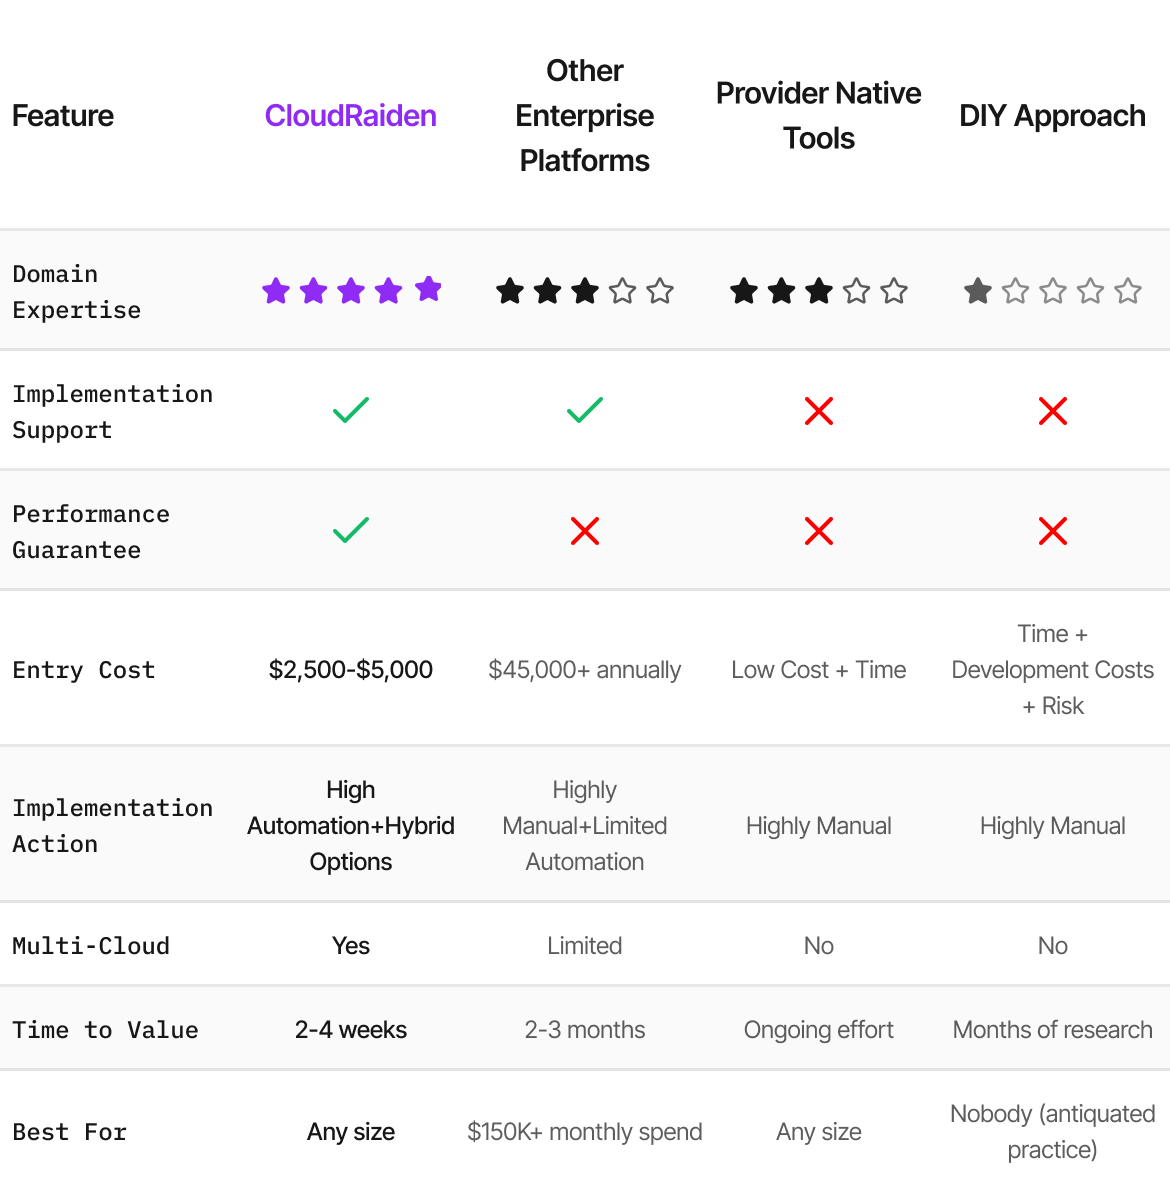Screen dimensions: 1170x1191
Task: Click CloudRaiden's Performance Guarantee green checkmark
Action: [351, 530]
